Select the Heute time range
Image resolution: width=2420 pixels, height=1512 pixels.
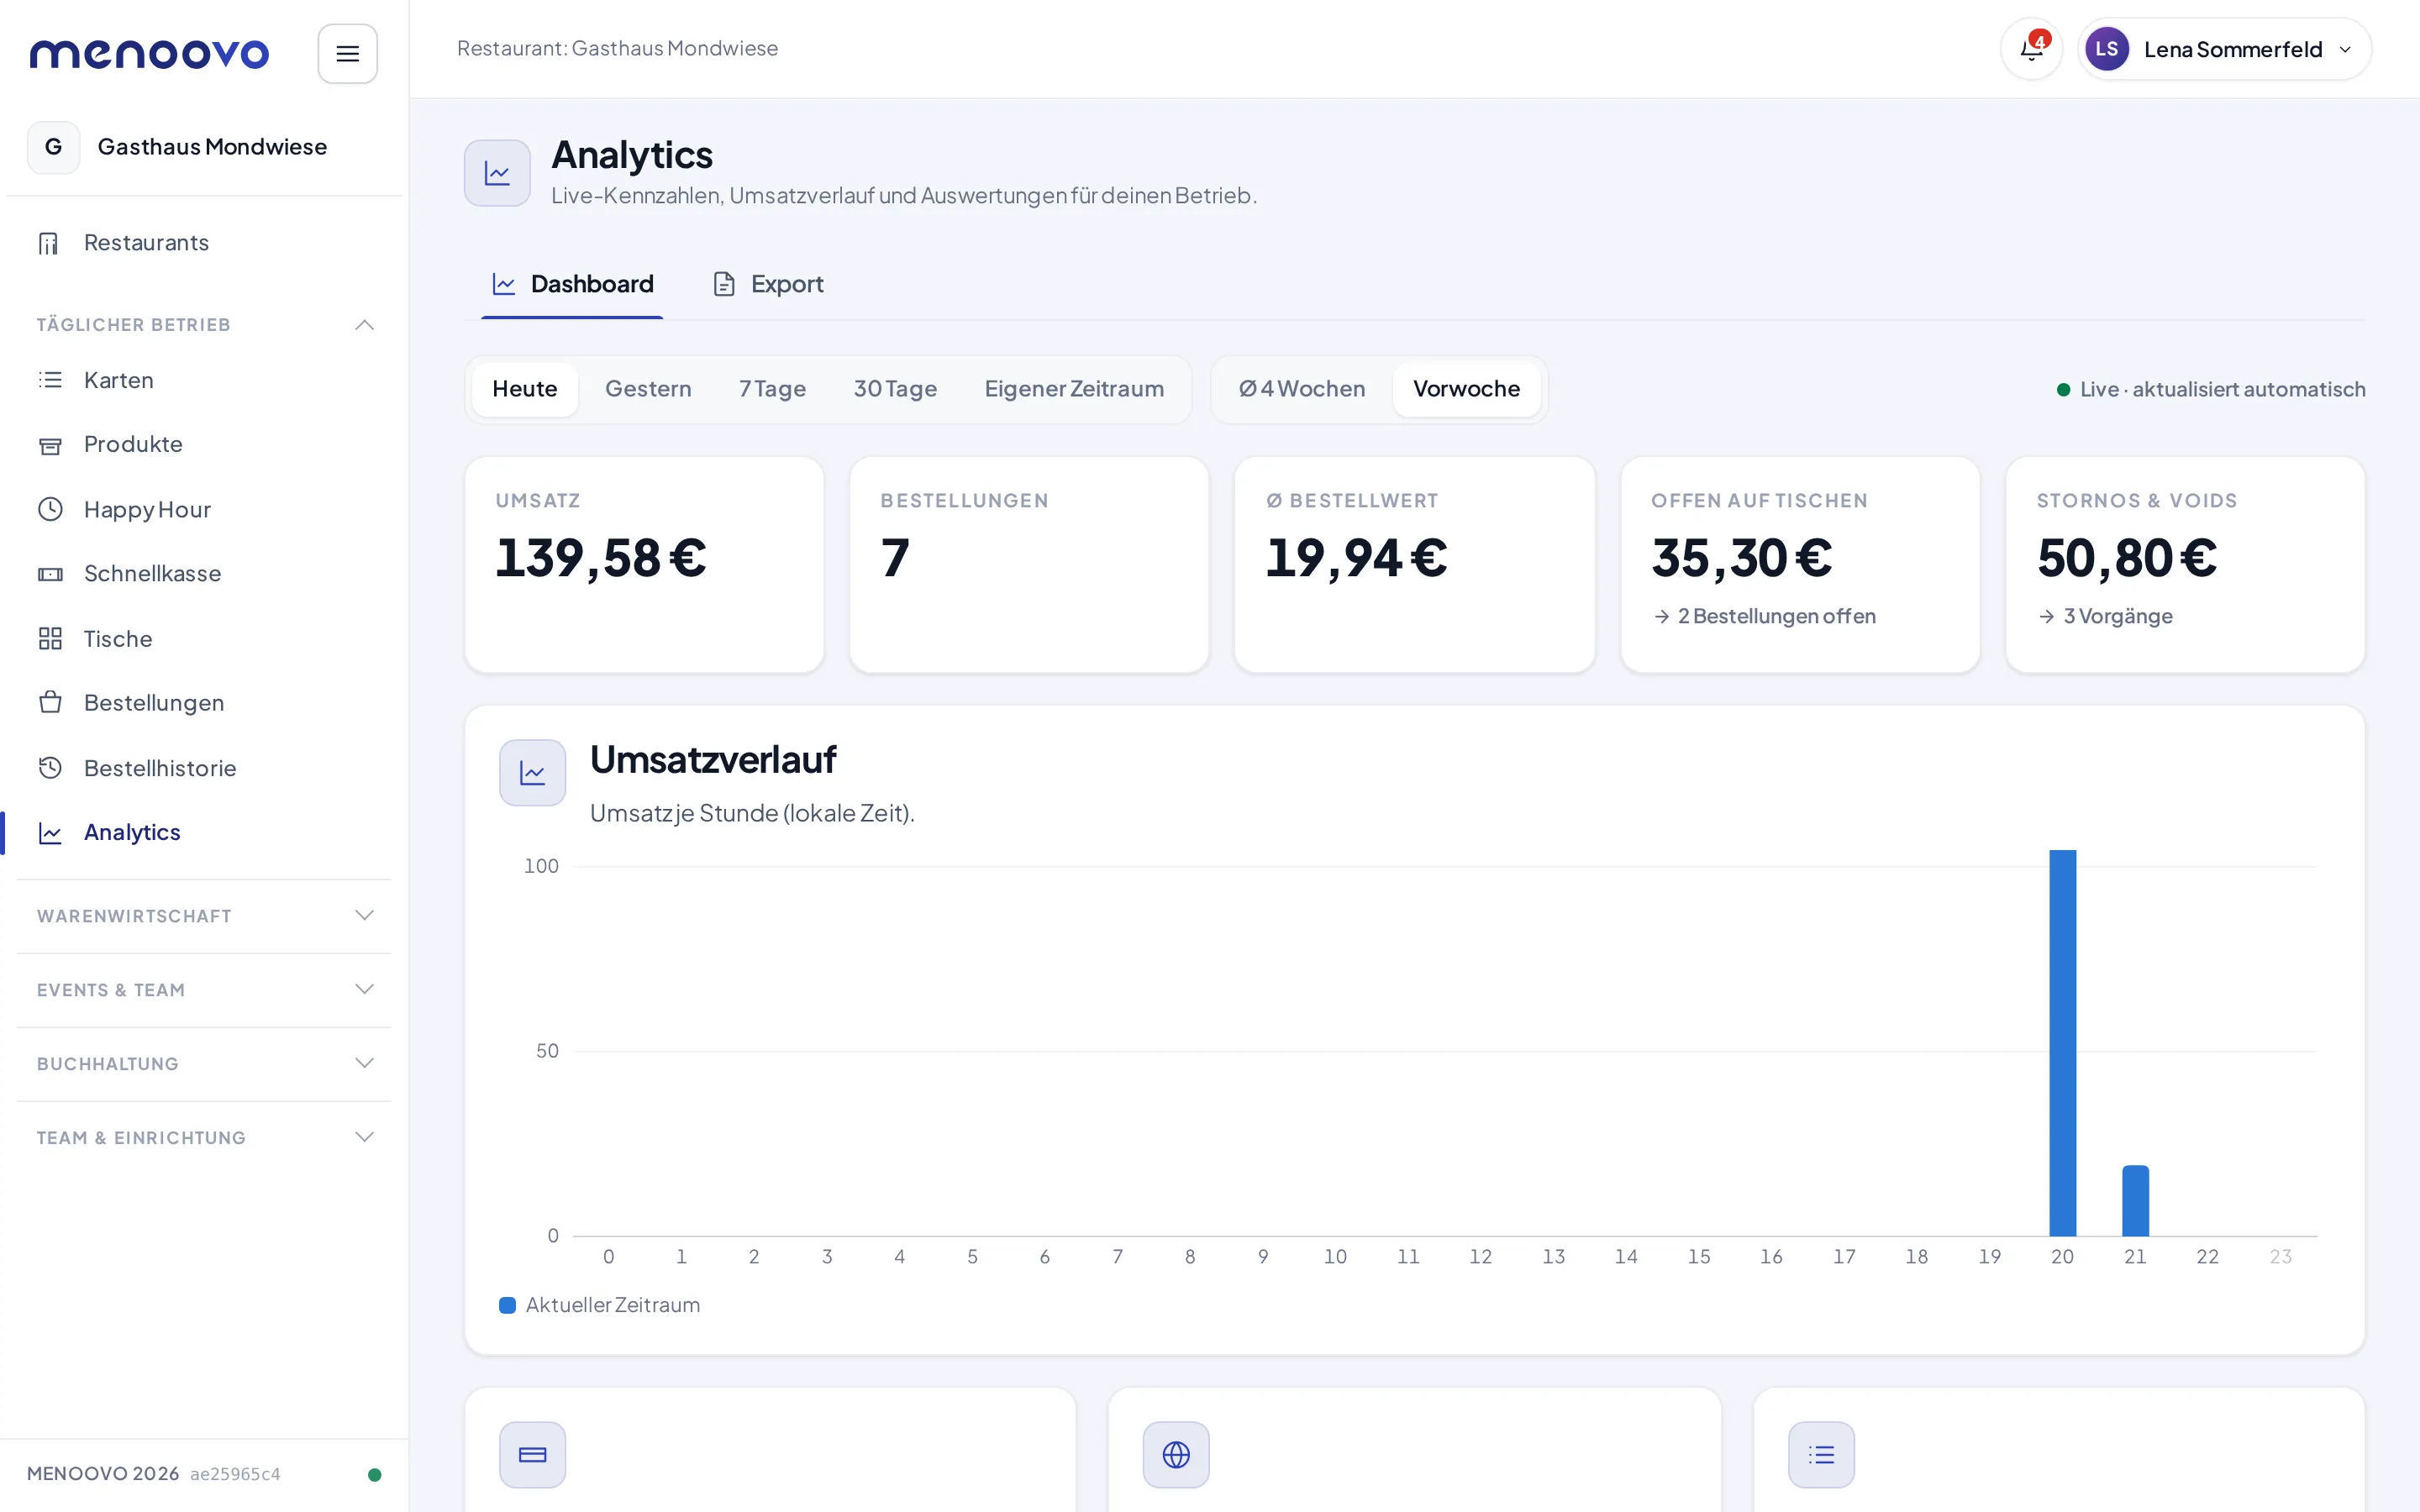(524, 389)
